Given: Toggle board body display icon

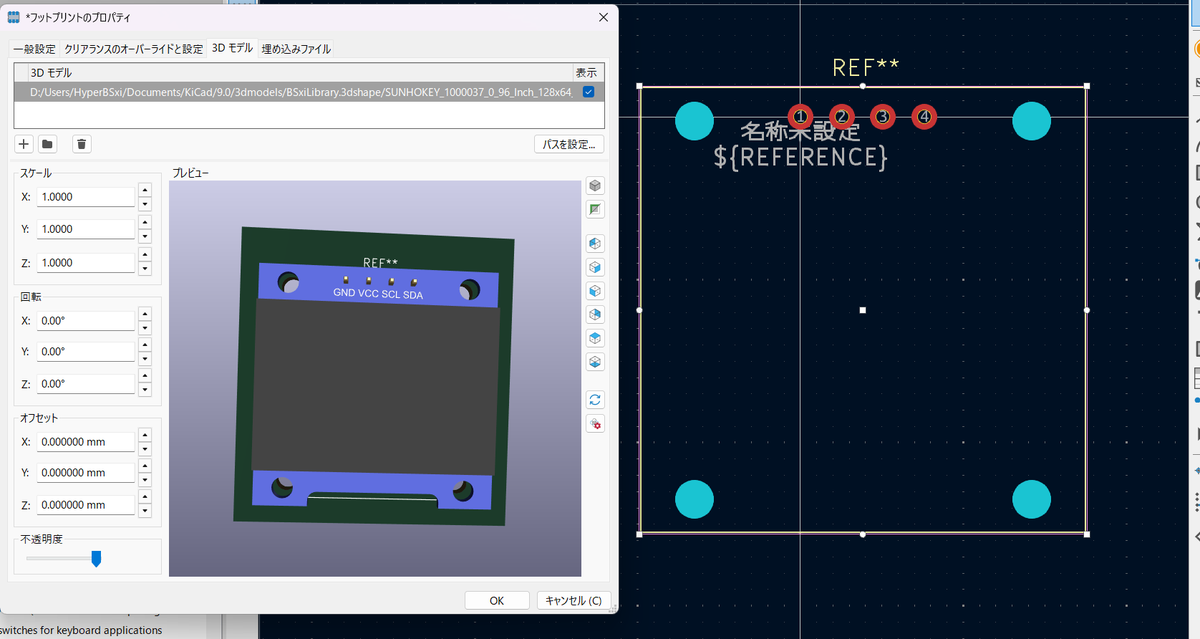Looking at the screenshot, I should [595, 210].
